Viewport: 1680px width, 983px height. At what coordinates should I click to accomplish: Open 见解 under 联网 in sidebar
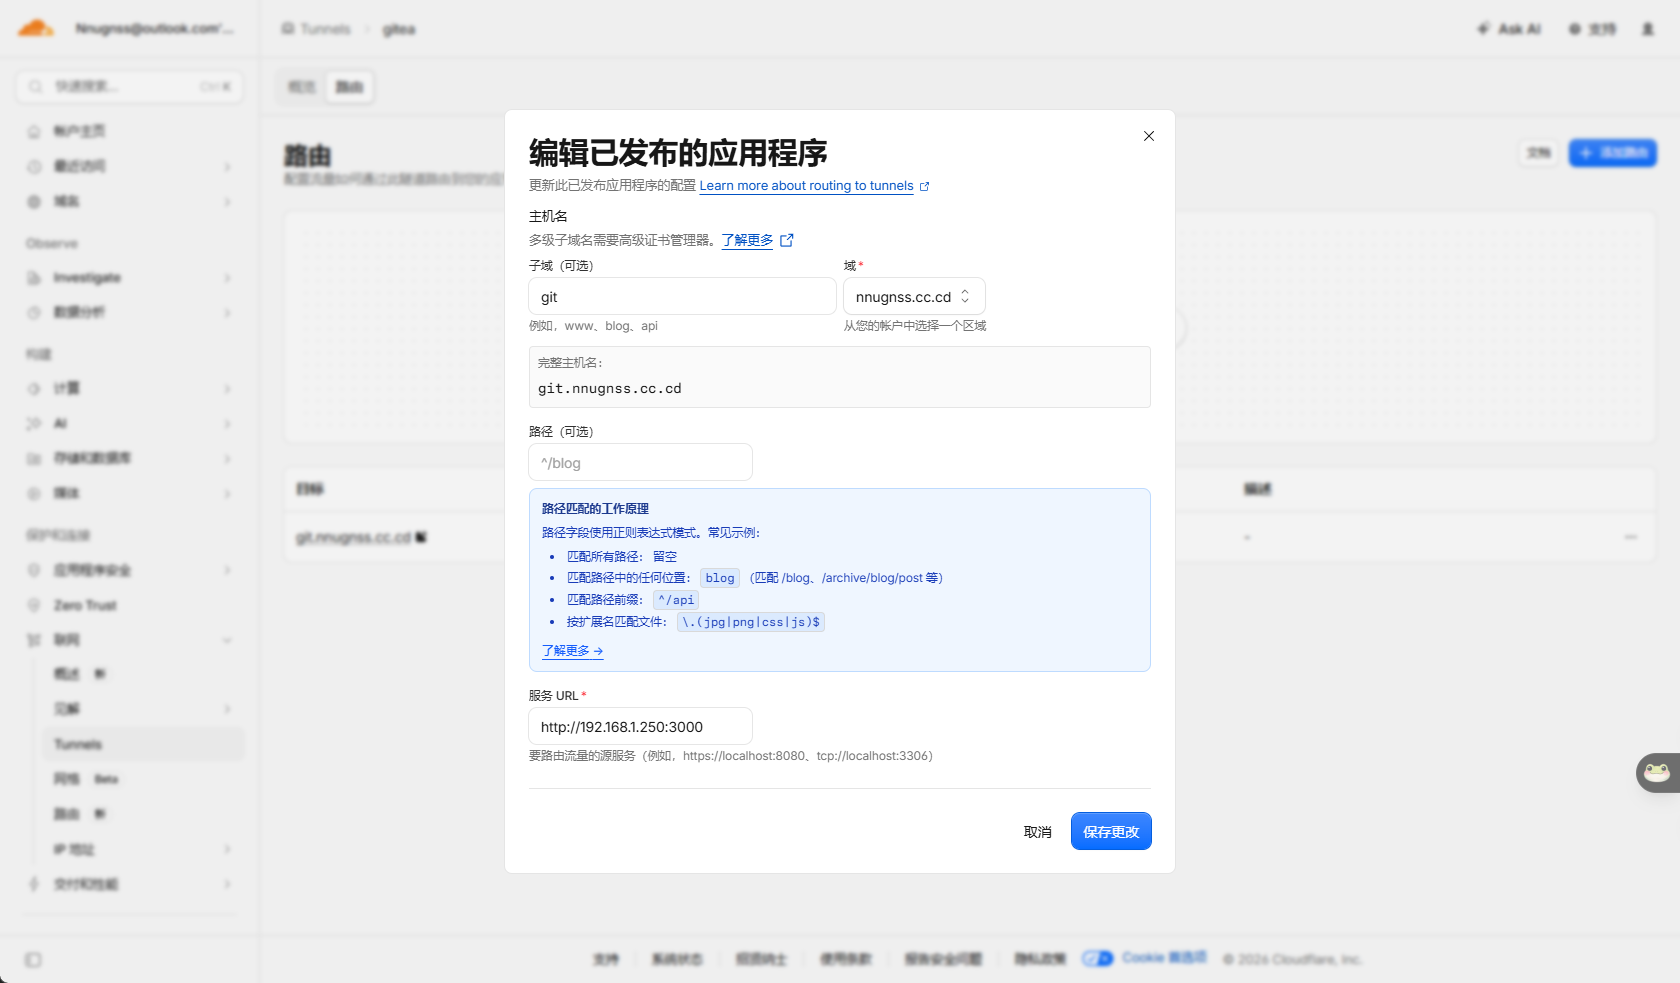[x=143, y=709]
